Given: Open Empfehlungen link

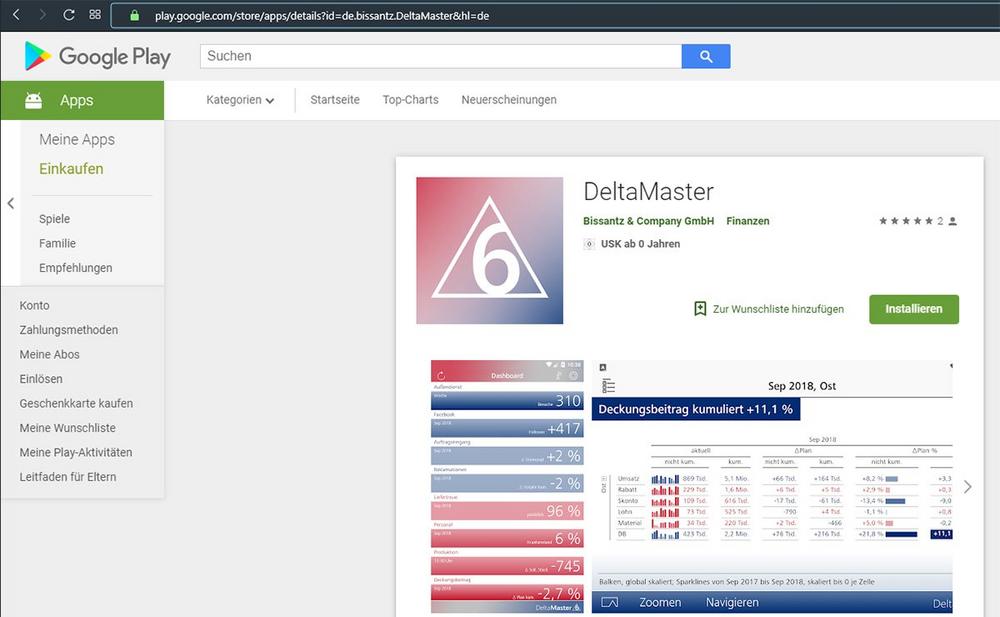Looking at the screenshot, I should [75, 268].
